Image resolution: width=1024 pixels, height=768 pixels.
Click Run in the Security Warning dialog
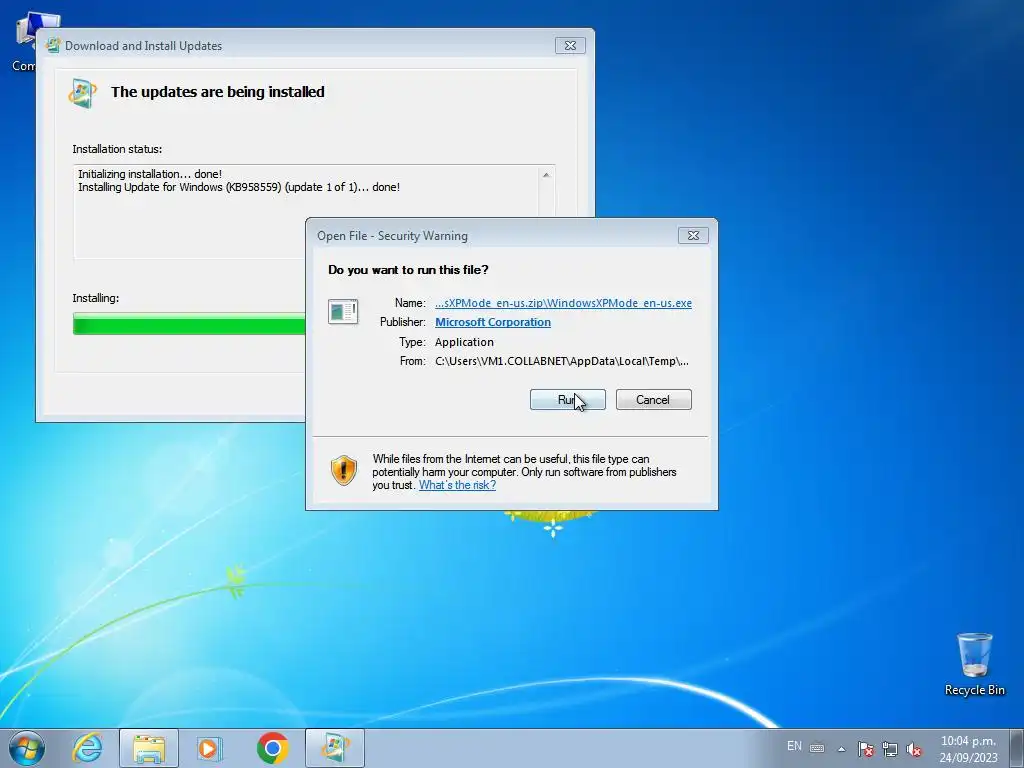[x=568, y=400]
